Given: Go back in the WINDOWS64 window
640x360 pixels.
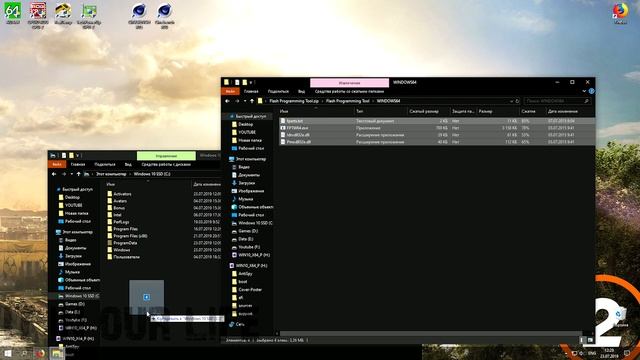Looking at the screenshot, I should coord(227,101).
